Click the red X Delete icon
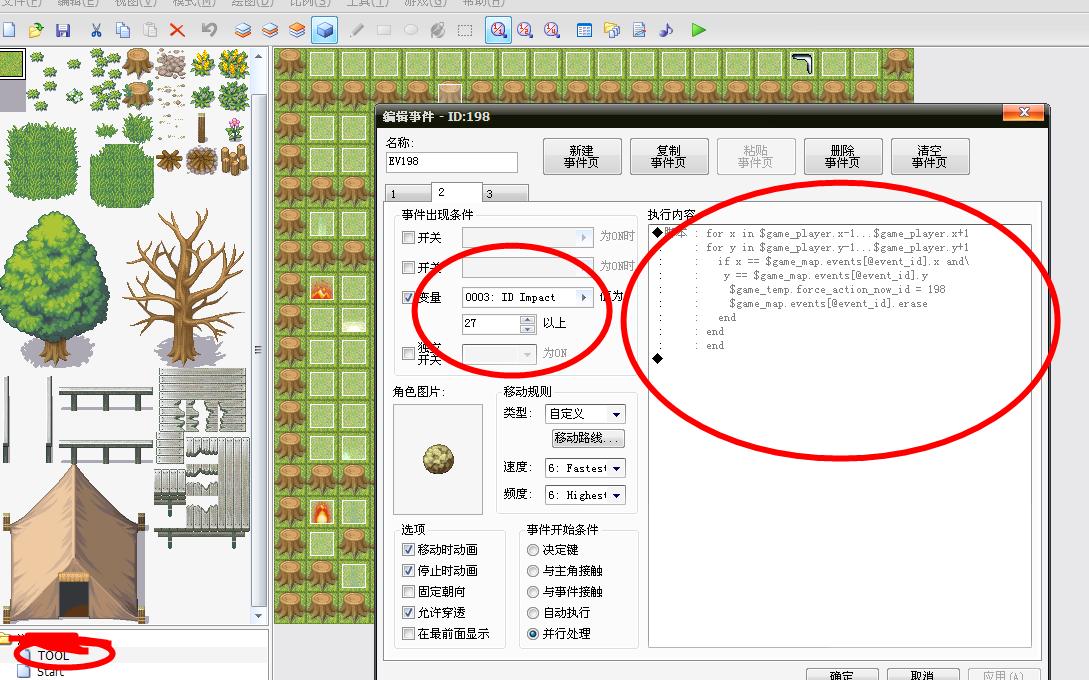 coord(177,30)
